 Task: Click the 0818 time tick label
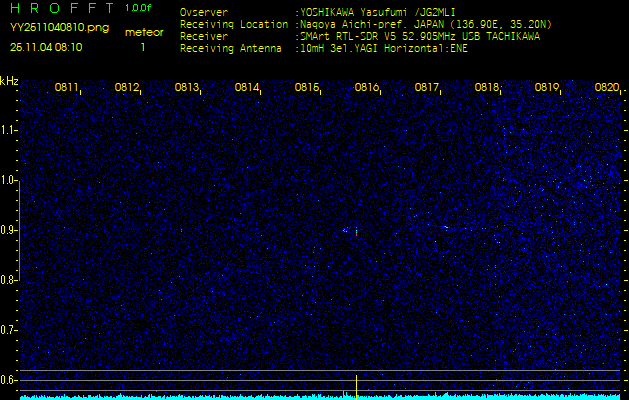(x=487, y=88)
